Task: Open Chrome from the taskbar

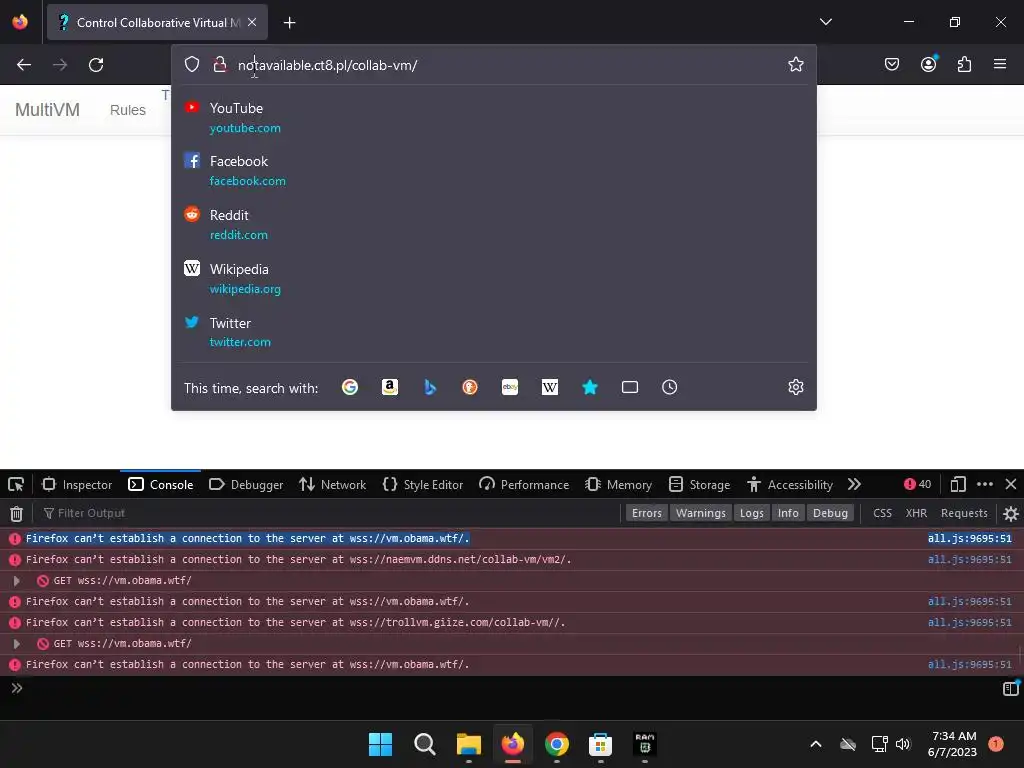Action: tap(556, 744)
